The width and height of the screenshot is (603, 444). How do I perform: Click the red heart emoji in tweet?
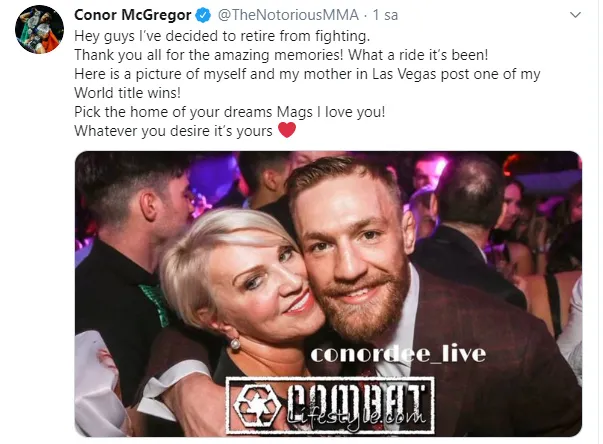[287, 130]
